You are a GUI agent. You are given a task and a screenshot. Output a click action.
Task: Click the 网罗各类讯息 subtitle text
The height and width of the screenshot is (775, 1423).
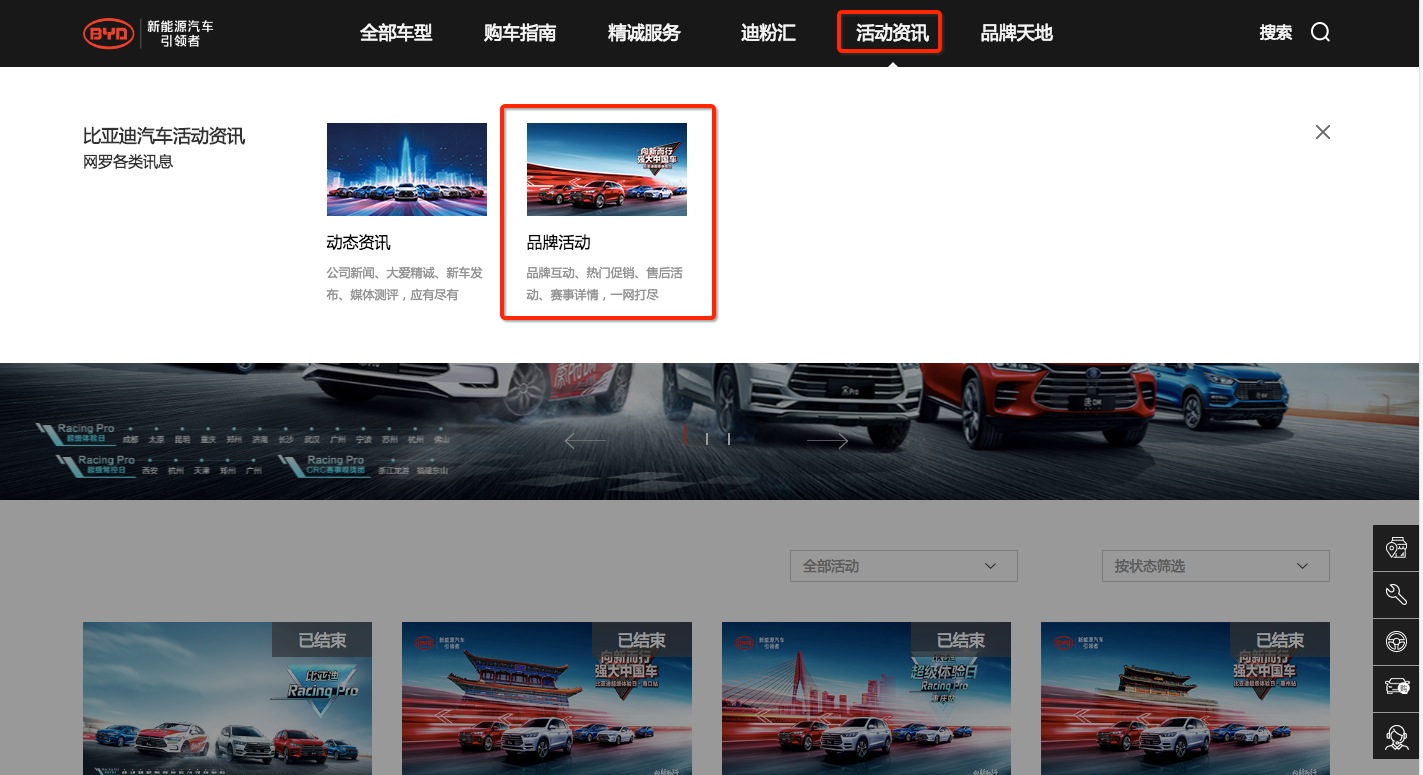click(128, 161)
